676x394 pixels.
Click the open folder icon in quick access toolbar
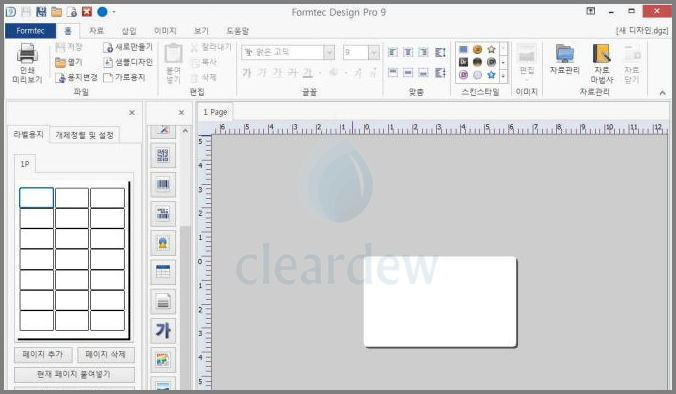[x=56, y=12]
